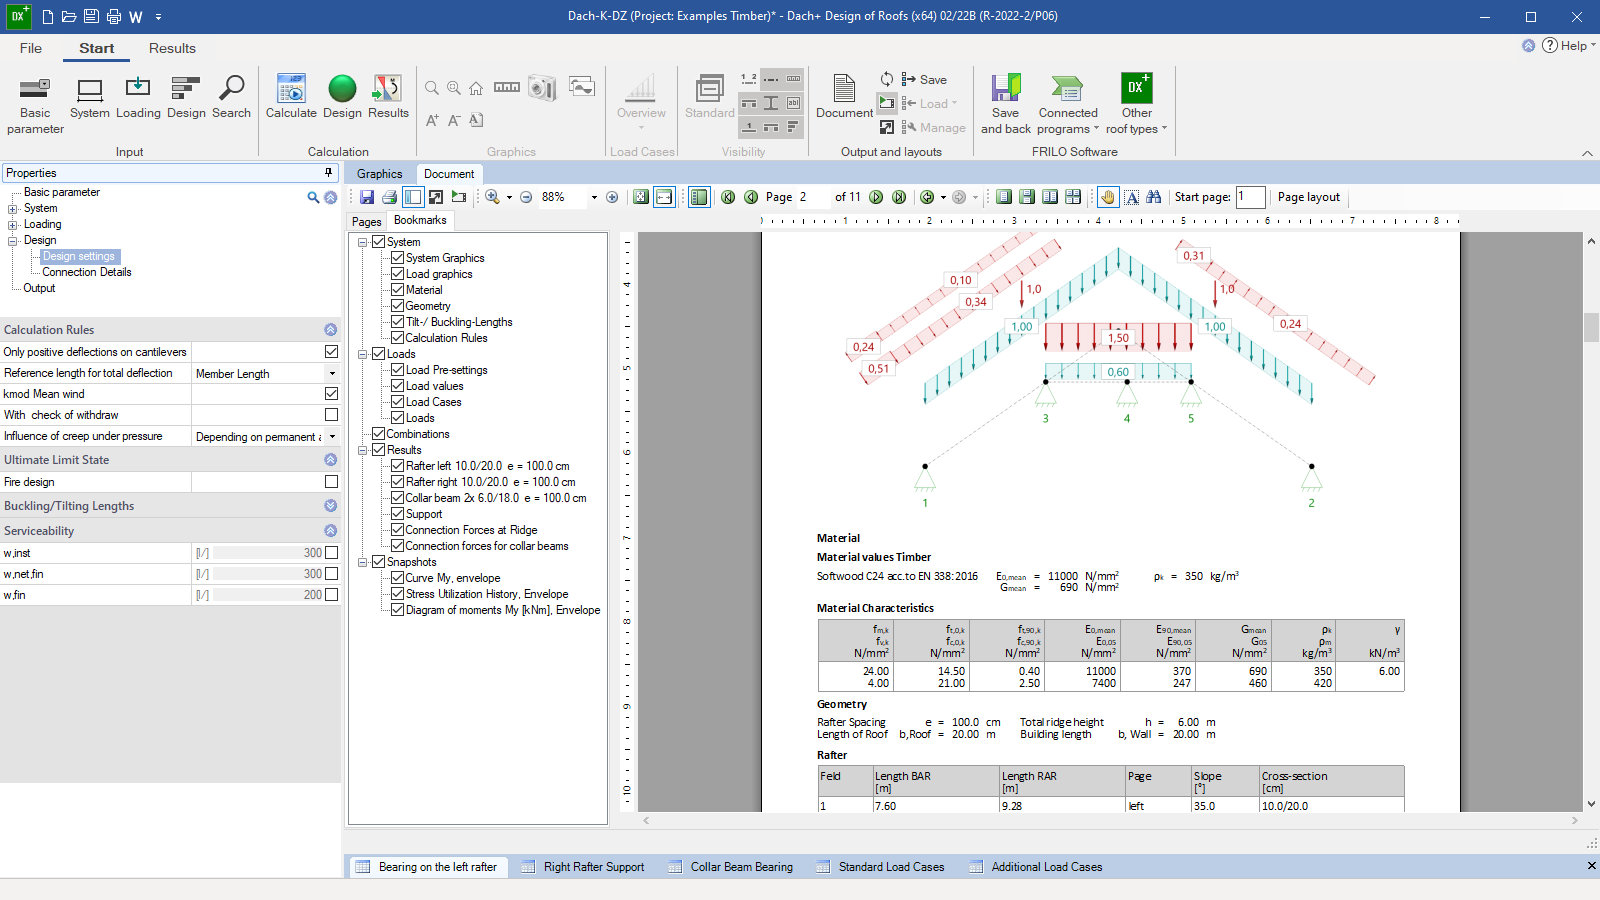
Task: Pin the Properties panel
Action: tap(328, 173)
